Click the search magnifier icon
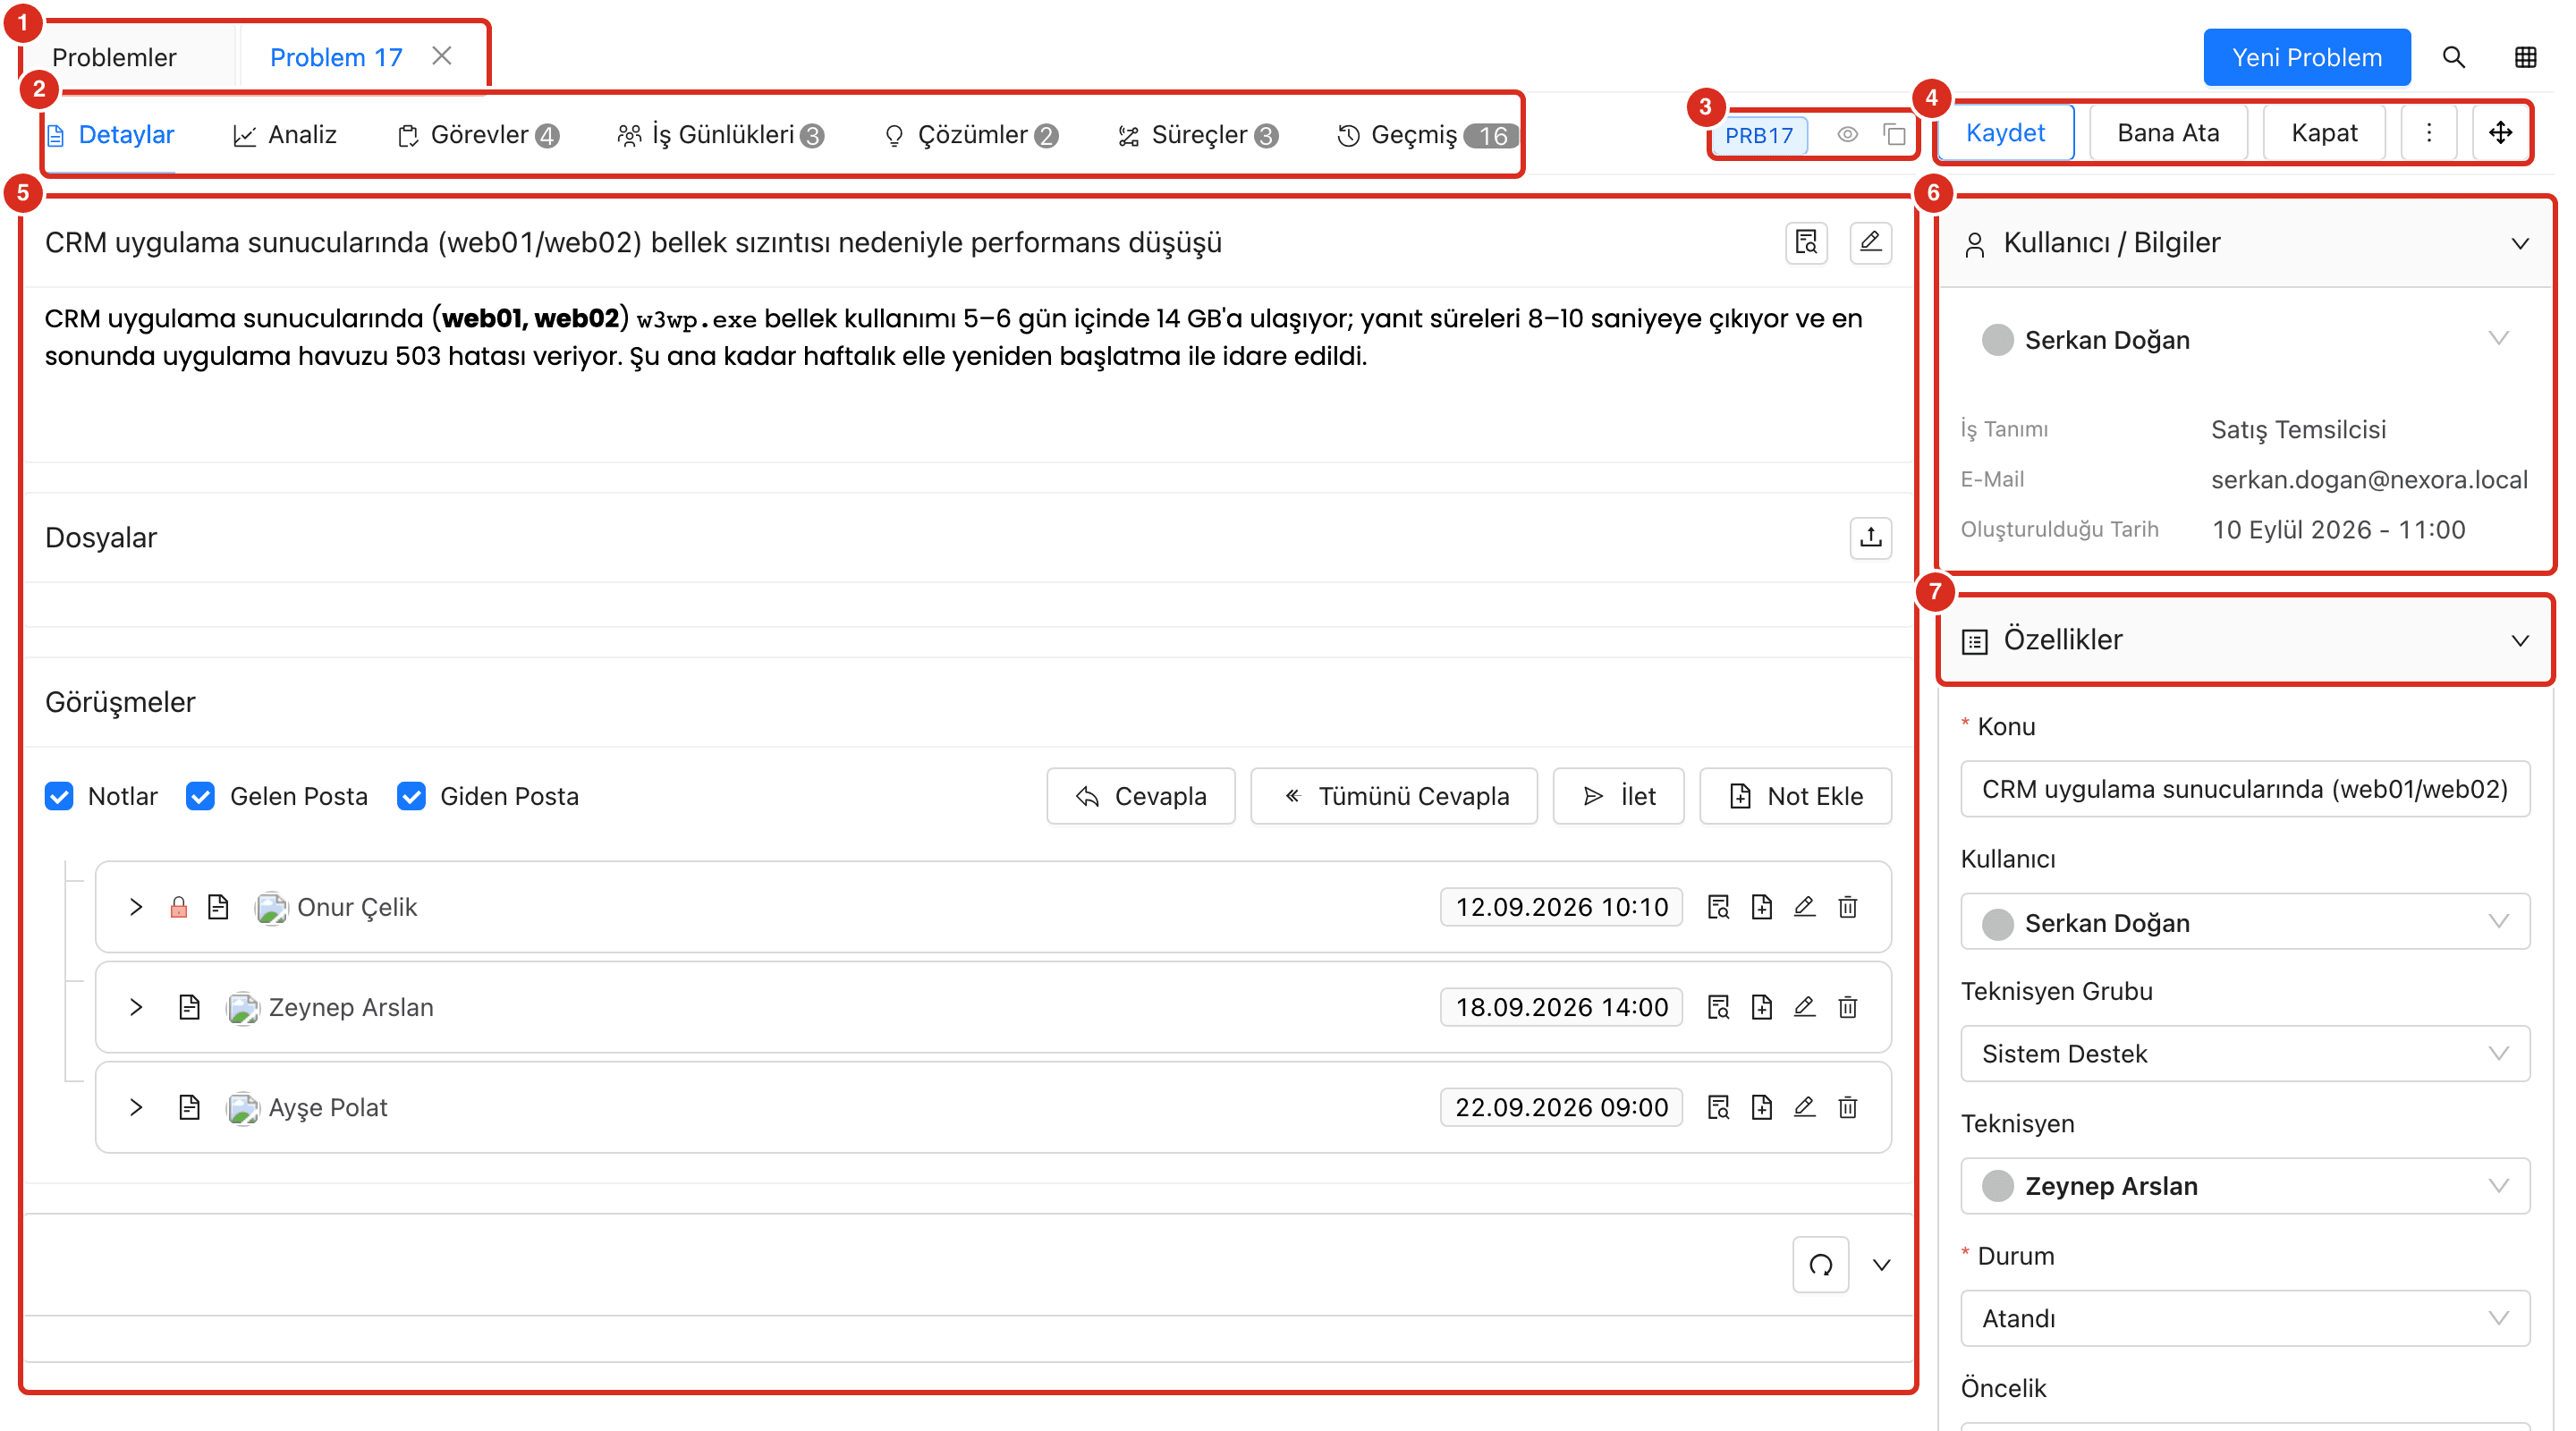The width and height of the screenshot is (2576, 1431). [2453, 57]
